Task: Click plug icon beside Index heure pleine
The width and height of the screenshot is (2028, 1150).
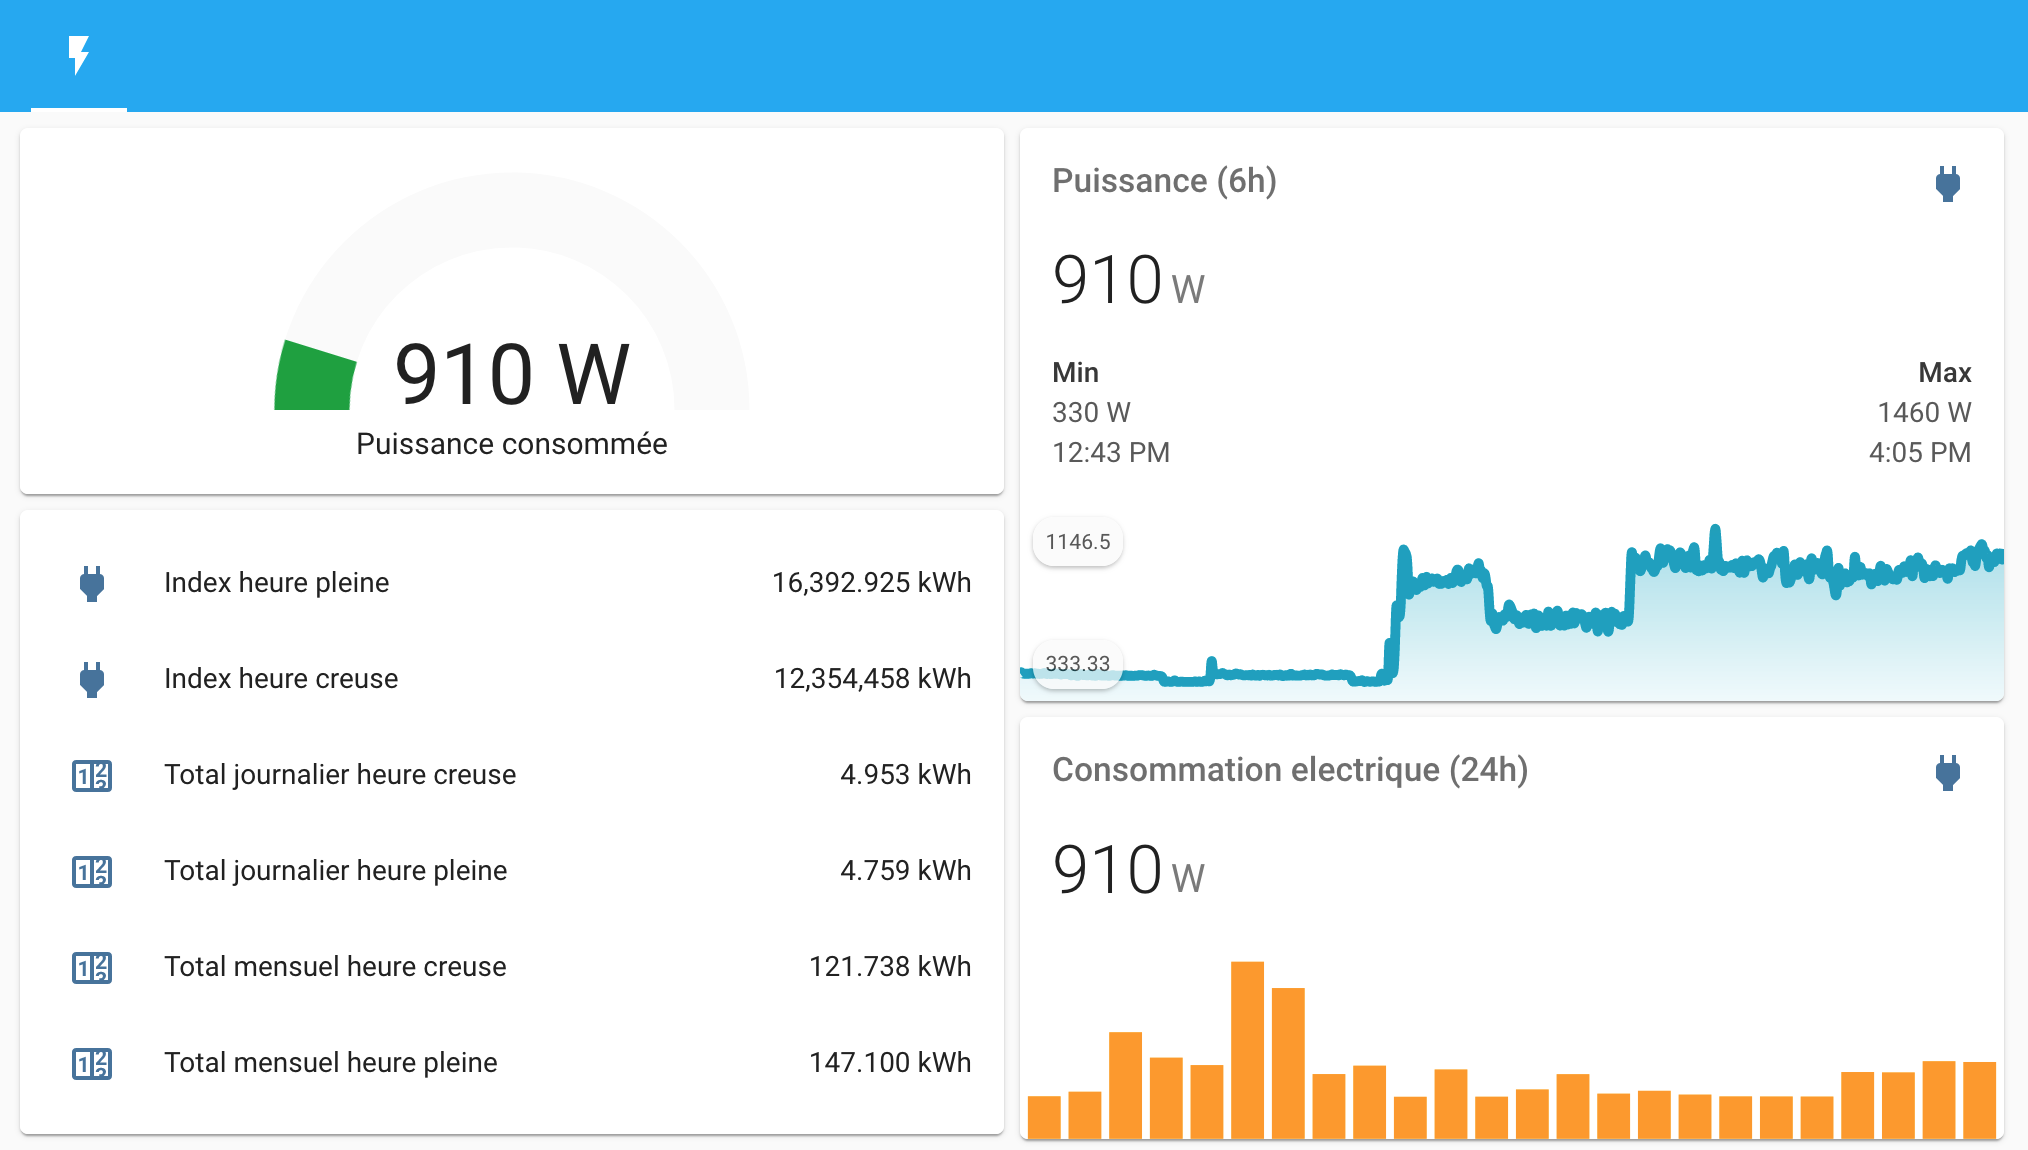Action: coord(92,583)
